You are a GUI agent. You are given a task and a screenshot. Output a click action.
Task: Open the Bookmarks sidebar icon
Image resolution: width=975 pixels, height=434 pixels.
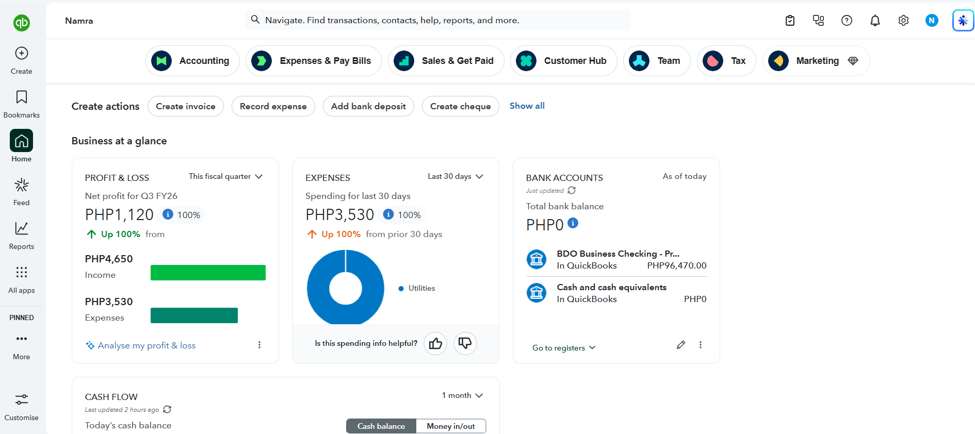[x=21, y=97]
